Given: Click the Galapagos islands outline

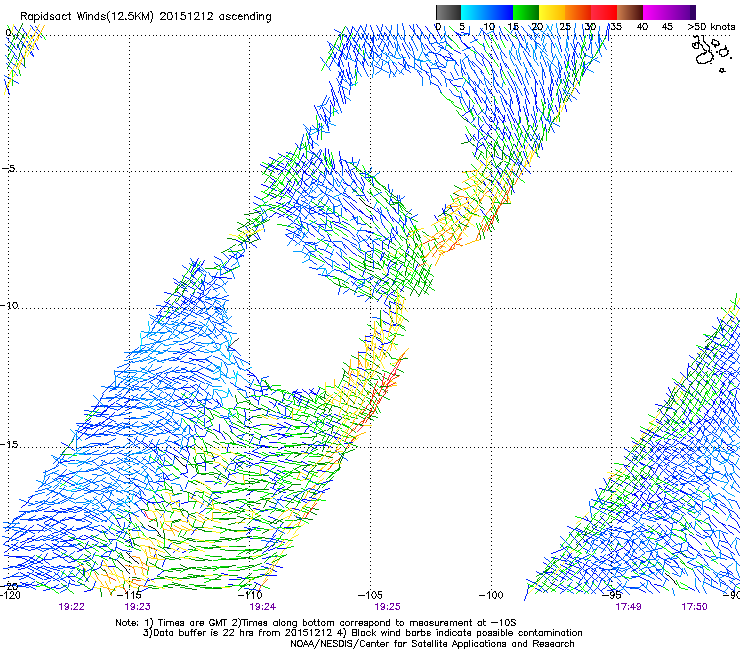Looking at the screenshot, I should coord(710,53).
